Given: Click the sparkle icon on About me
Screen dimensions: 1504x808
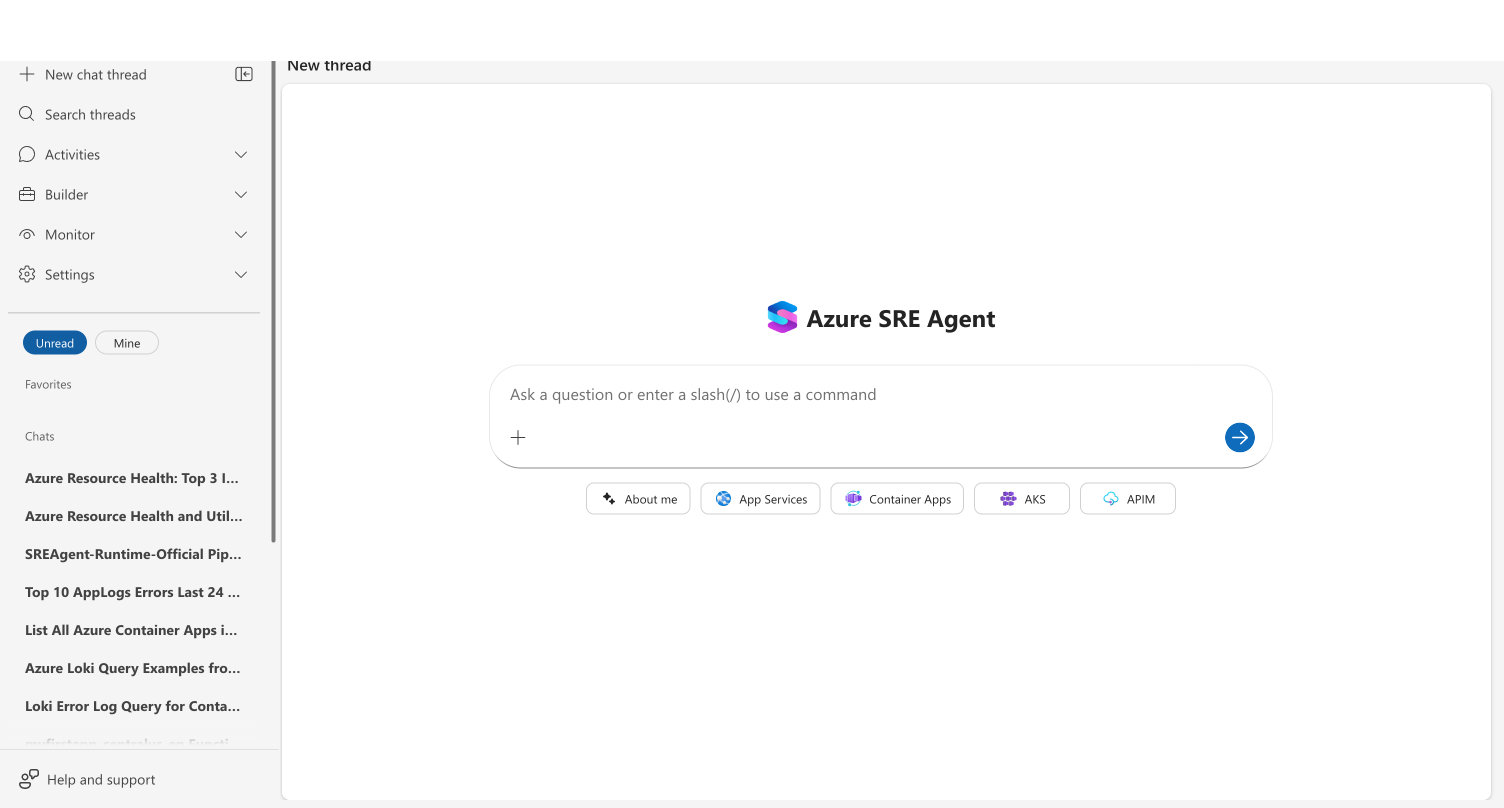Looking at the screenshot, I should tap(609, 498).
